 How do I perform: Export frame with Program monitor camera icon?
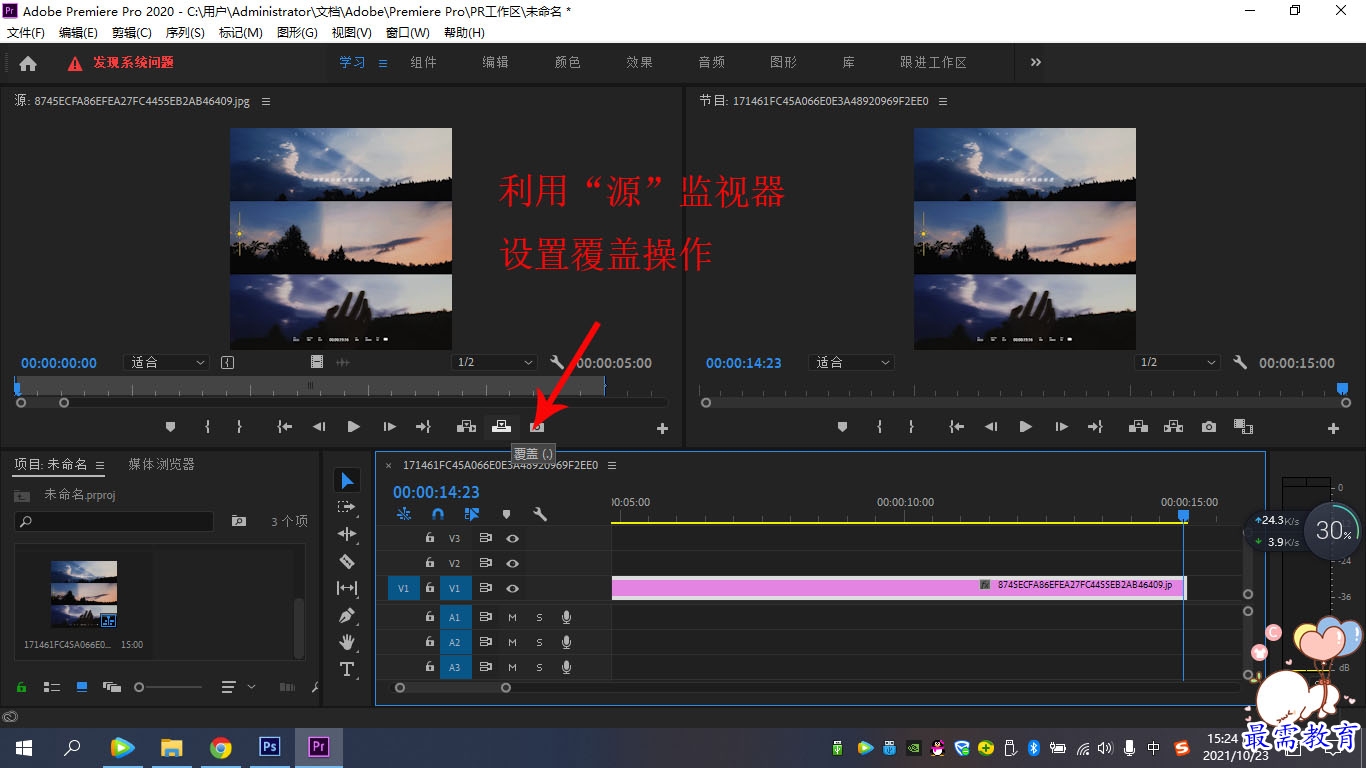[x=1209, y=426]
